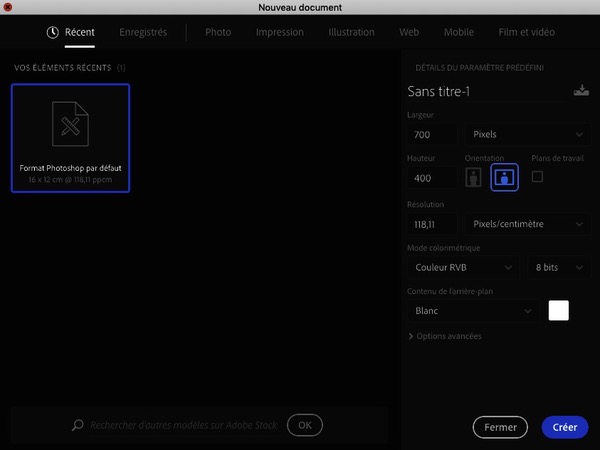Open the Pixels/centimètre resolution unit dropdown
This screenshot has height=450, width=600.
(x=527, y=224)
